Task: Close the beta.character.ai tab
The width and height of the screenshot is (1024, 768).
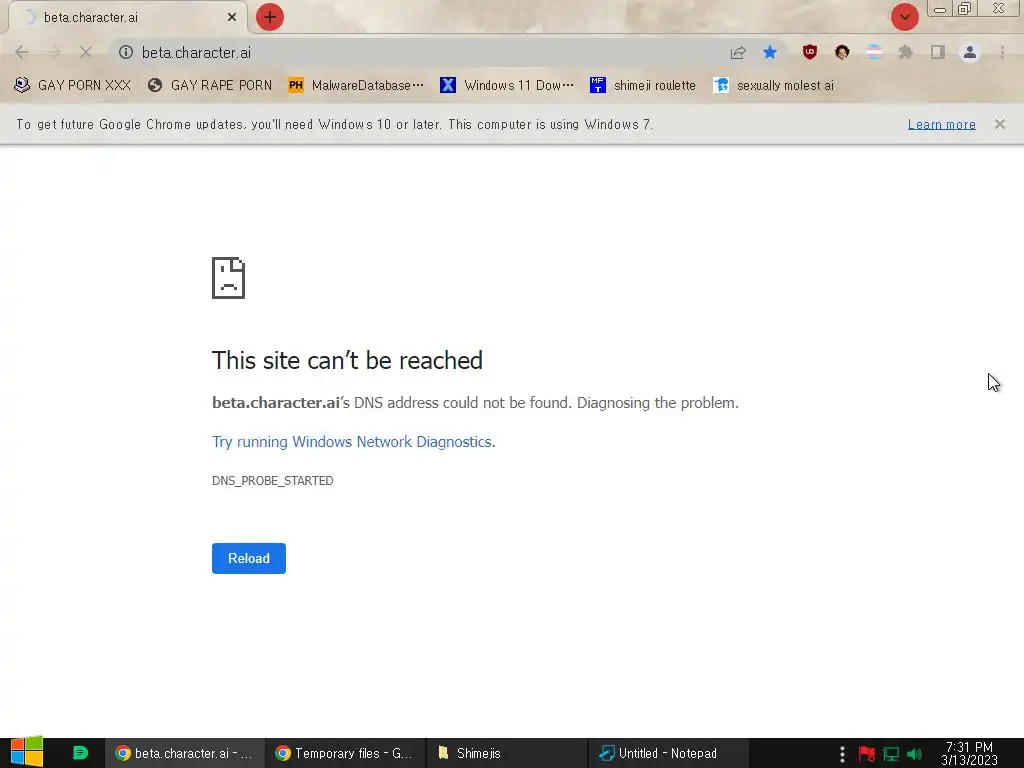Action: (232, 18)
